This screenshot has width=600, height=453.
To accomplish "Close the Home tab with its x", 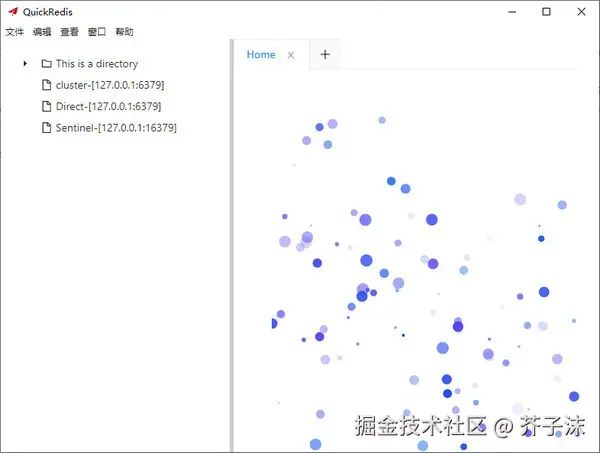I will click(291, 55).
